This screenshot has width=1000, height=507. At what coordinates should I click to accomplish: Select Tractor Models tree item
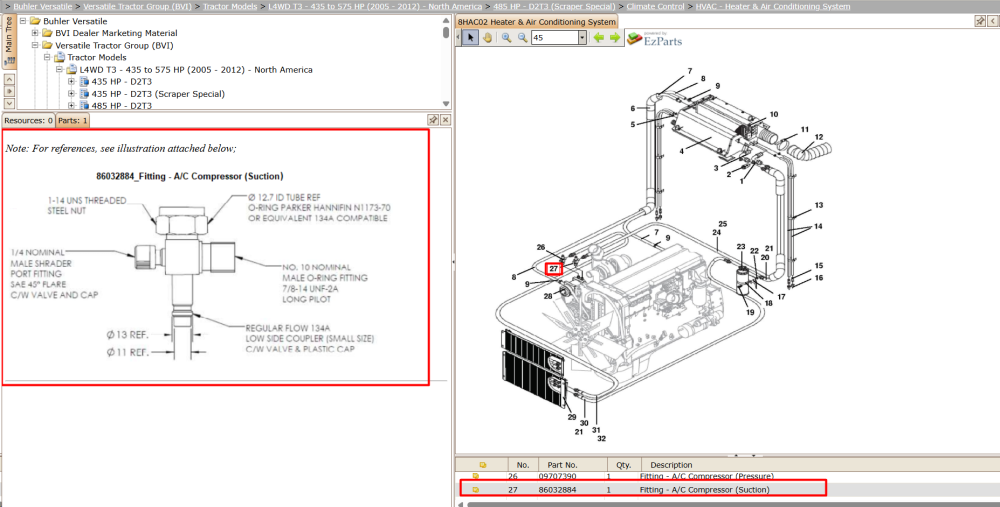[x=97, y=57]
